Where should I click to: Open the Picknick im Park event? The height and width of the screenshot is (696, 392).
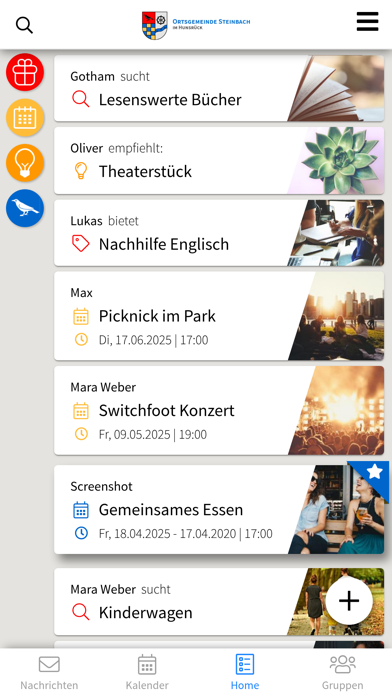point(219,316)
